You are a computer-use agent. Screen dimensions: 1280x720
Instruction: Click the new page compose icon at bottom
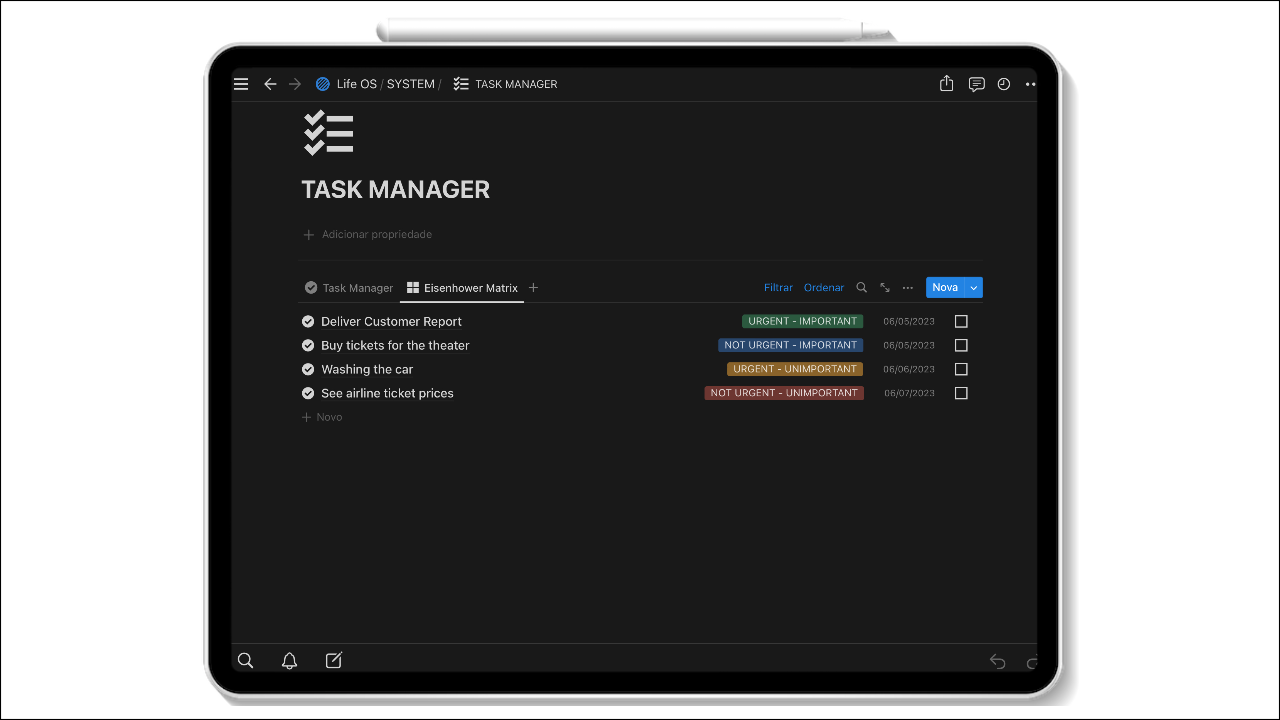click(333, 660)
